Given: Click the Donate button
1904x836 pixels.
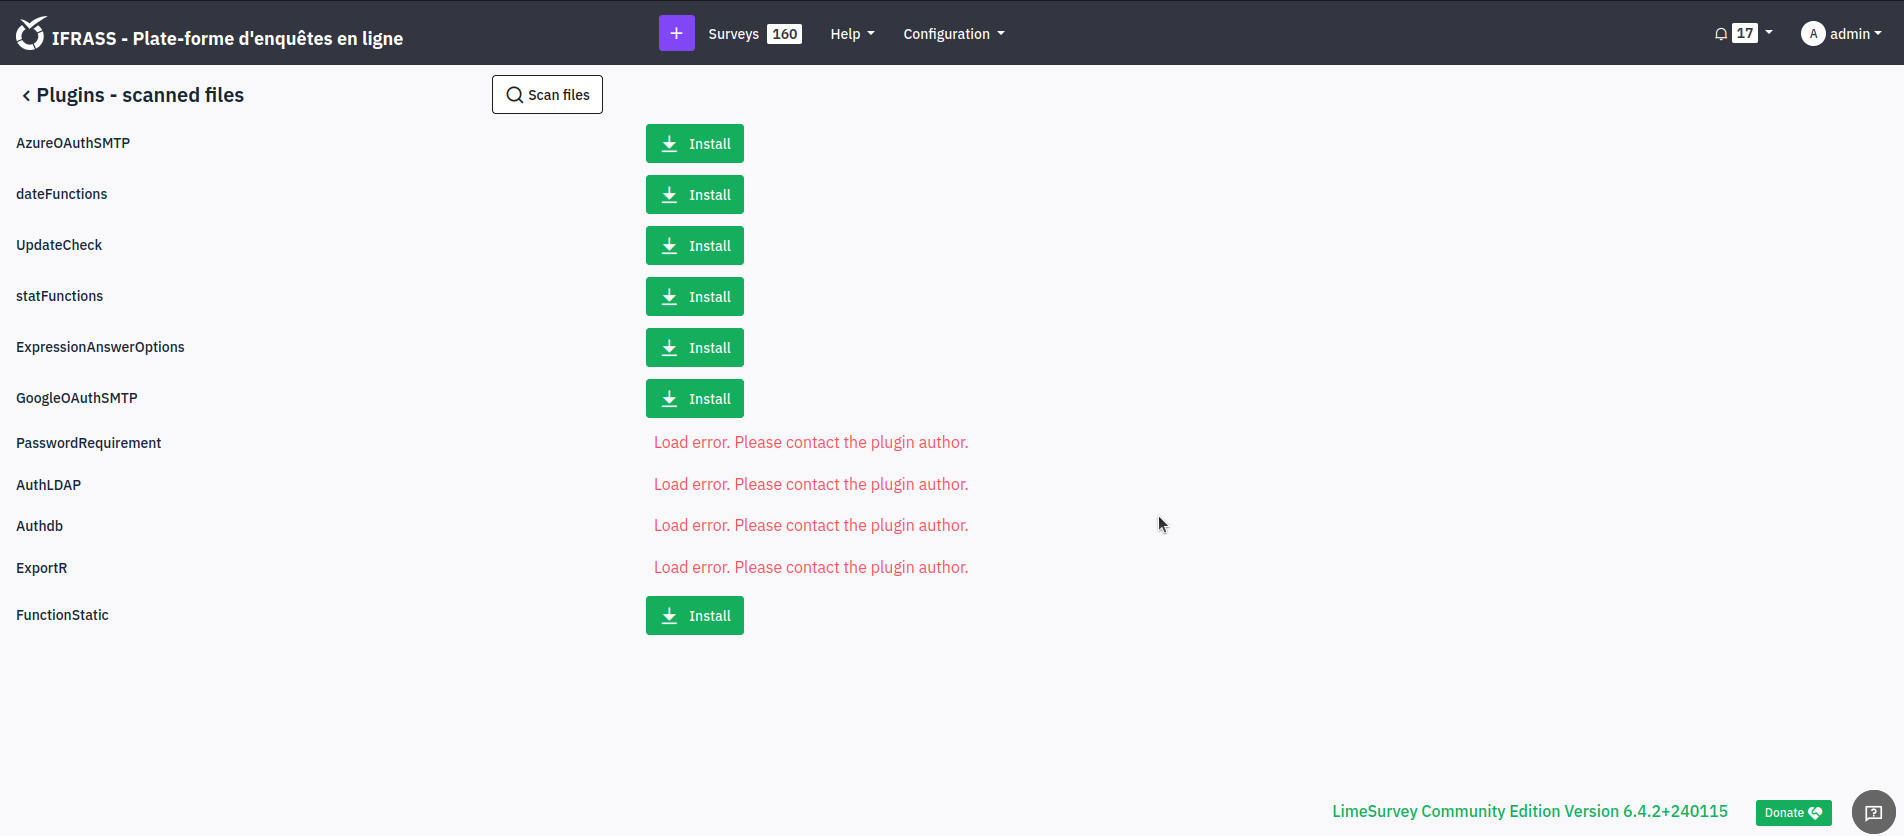Looking at the screenshot, I should (1794, 813).
